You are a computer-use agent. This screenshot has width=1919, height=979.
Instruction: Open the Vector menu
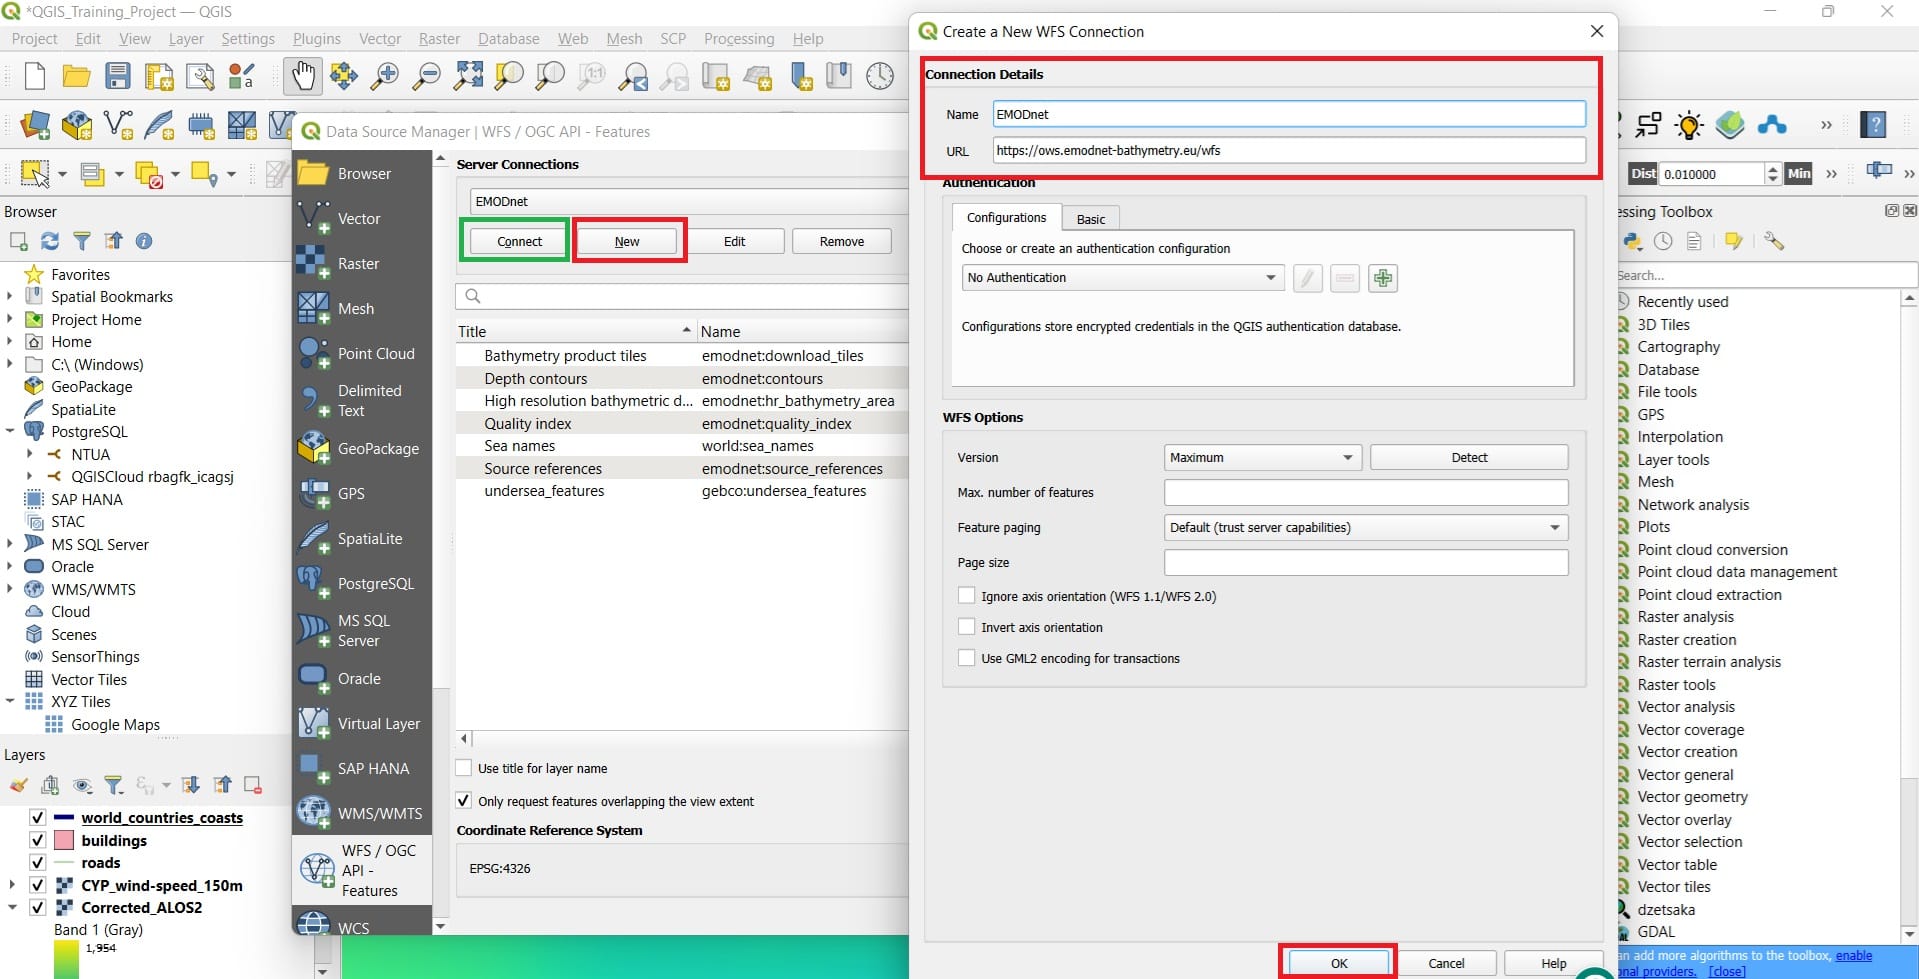(x=380, y=39)
